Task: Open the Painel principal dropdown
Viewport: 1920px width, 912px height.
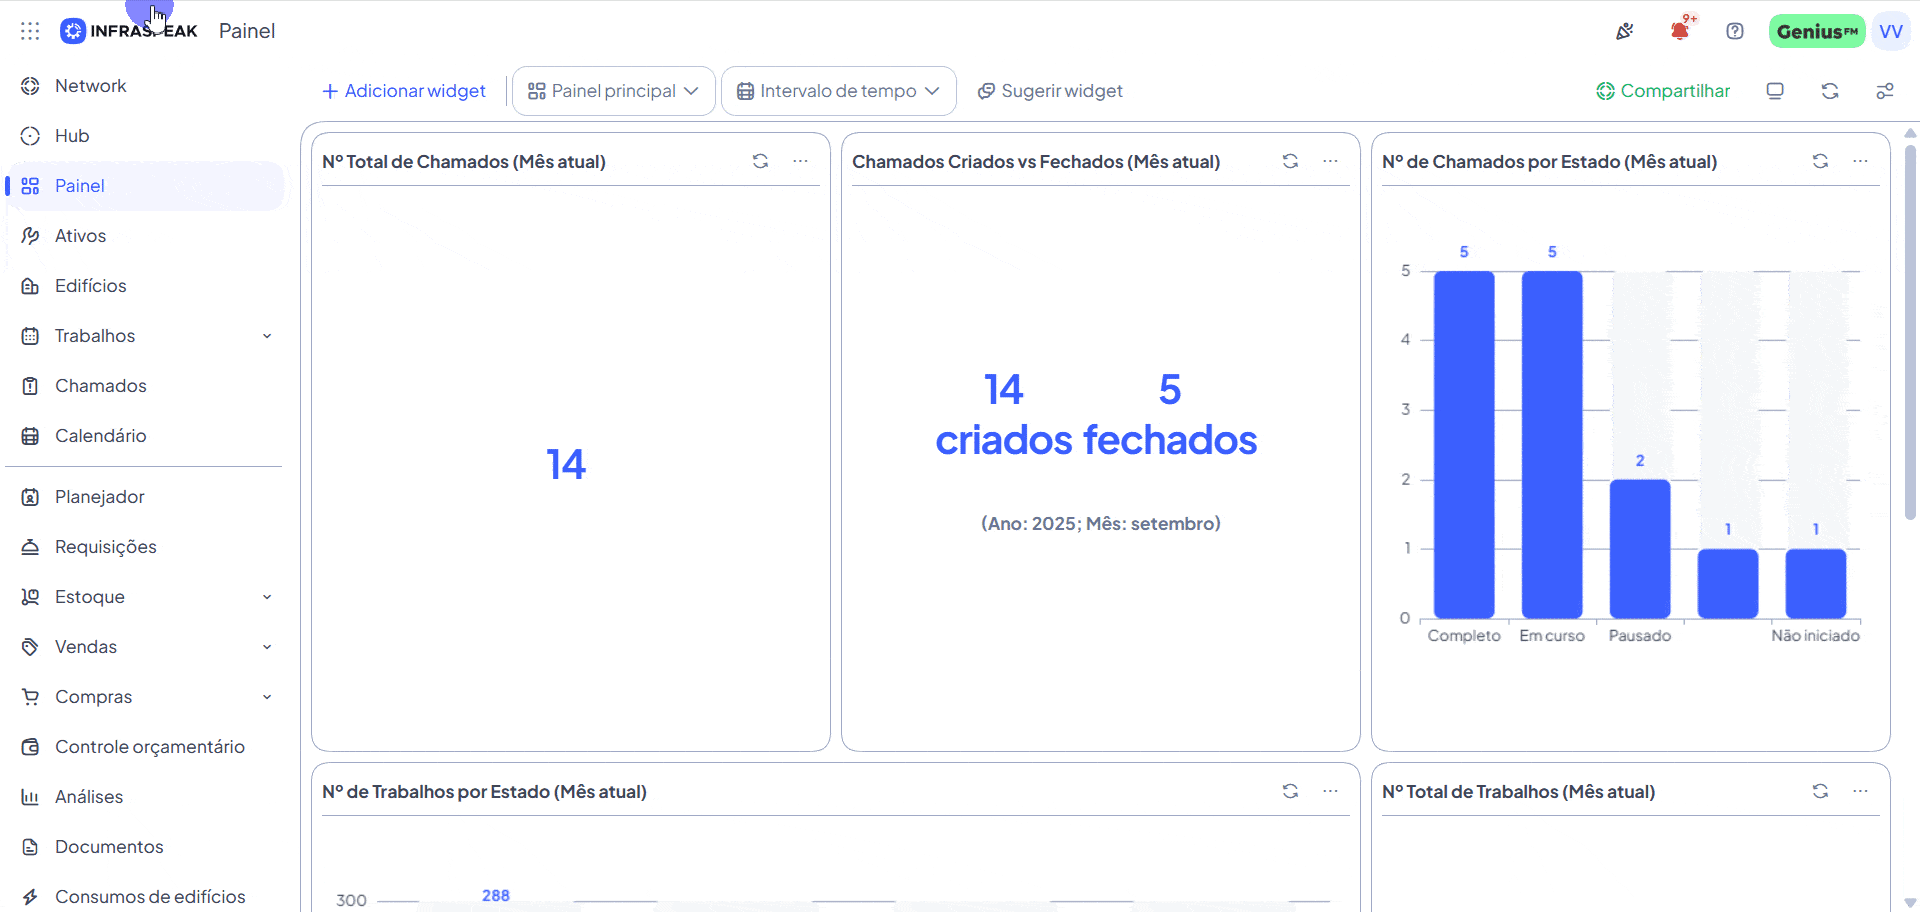Action: (614, 91)
